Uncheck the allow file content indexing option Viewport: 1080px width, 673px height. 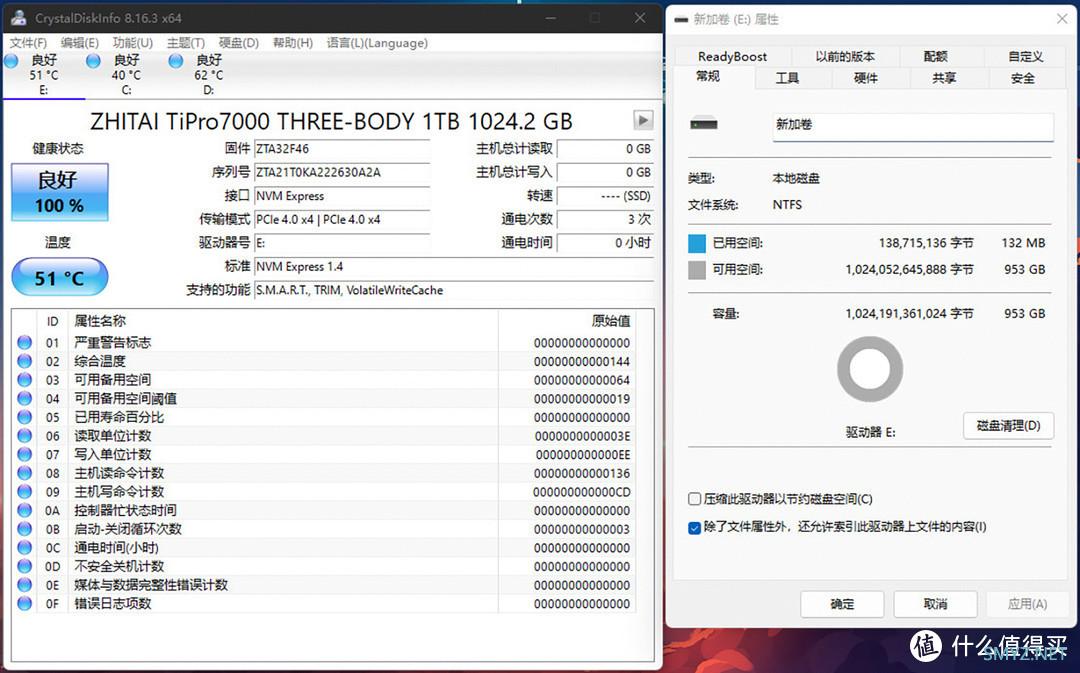[694, 527]
